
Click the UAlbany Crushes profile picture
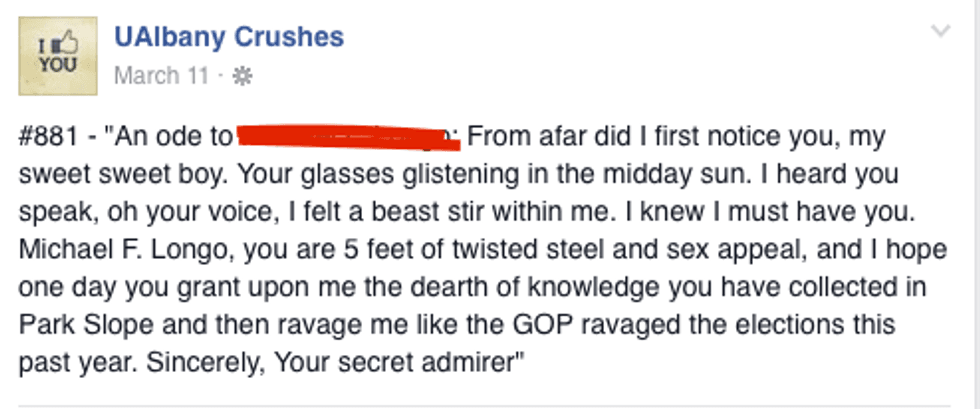pos(58,56)
